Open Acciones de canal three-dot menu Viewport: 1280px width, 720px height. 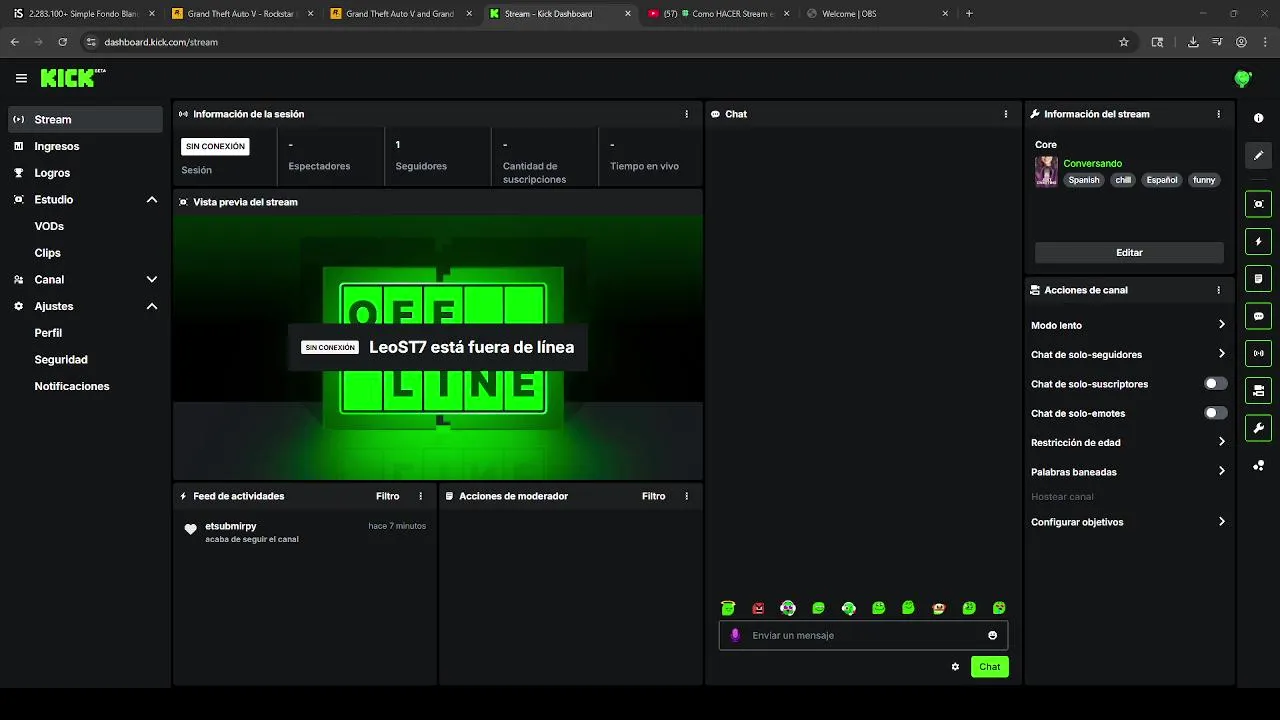1218,290
